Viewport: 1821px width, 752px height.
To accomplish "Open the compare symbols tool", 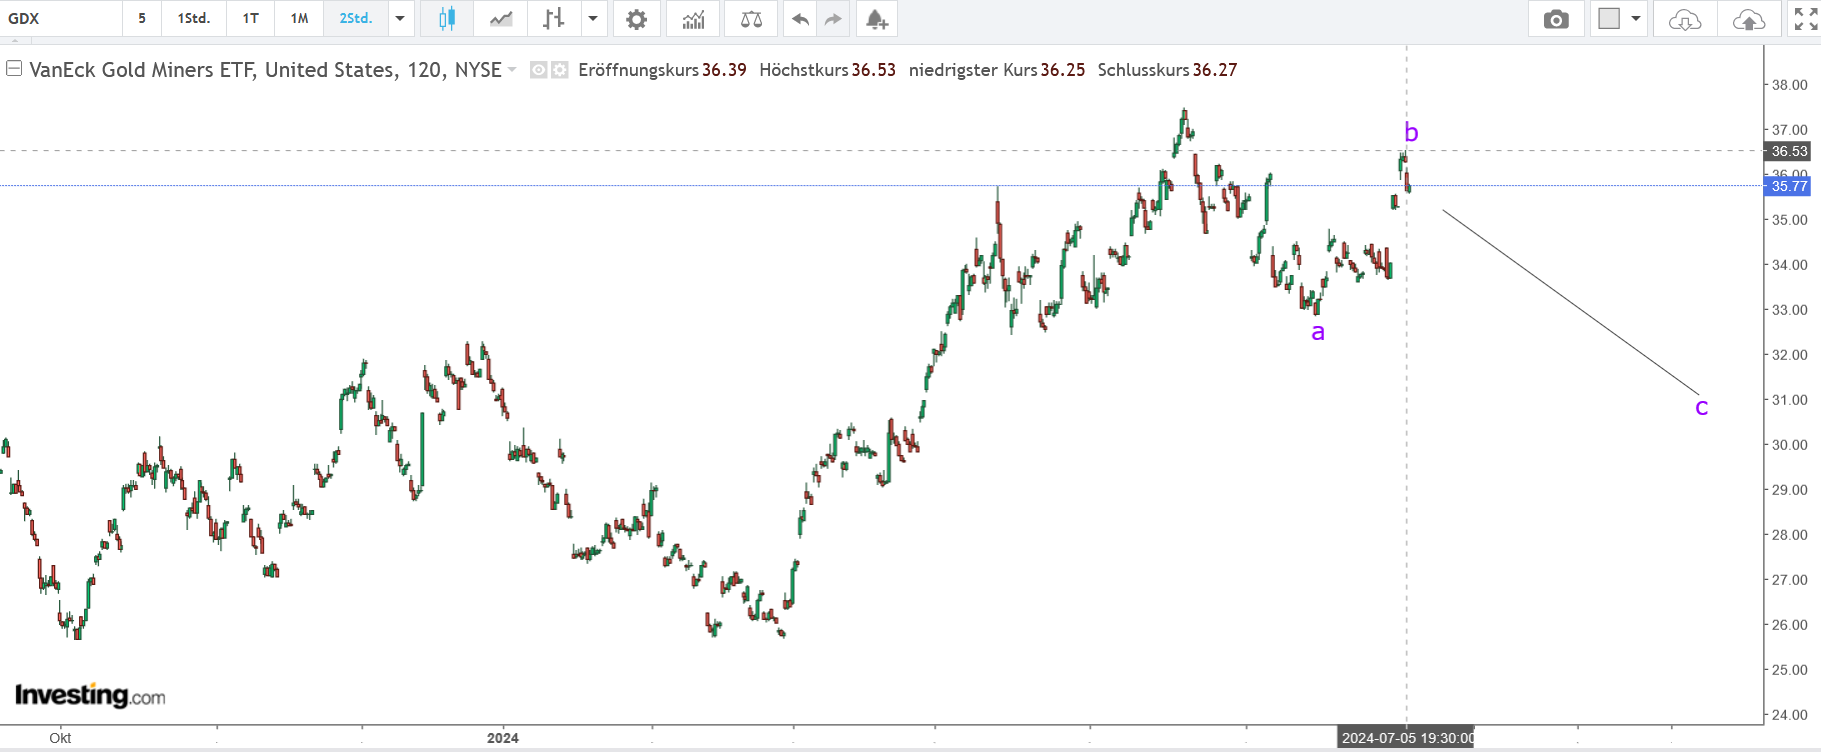I will pos(751,19).
